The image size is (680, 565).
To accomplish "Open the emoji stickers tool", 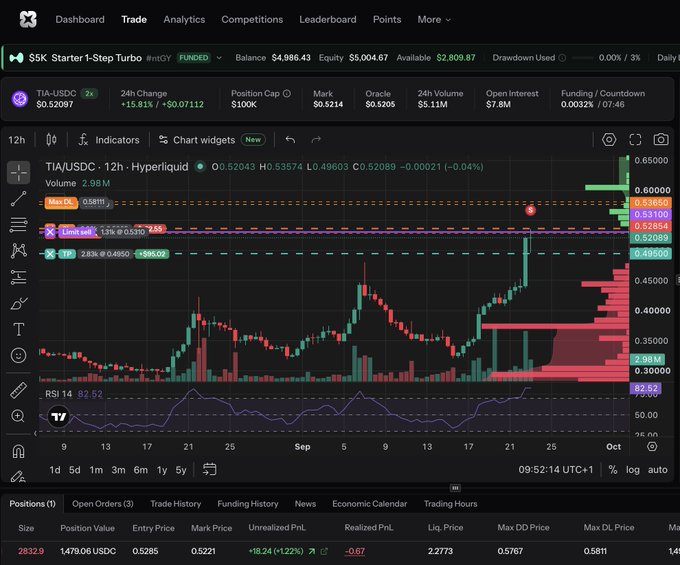I will click(18, 356).
